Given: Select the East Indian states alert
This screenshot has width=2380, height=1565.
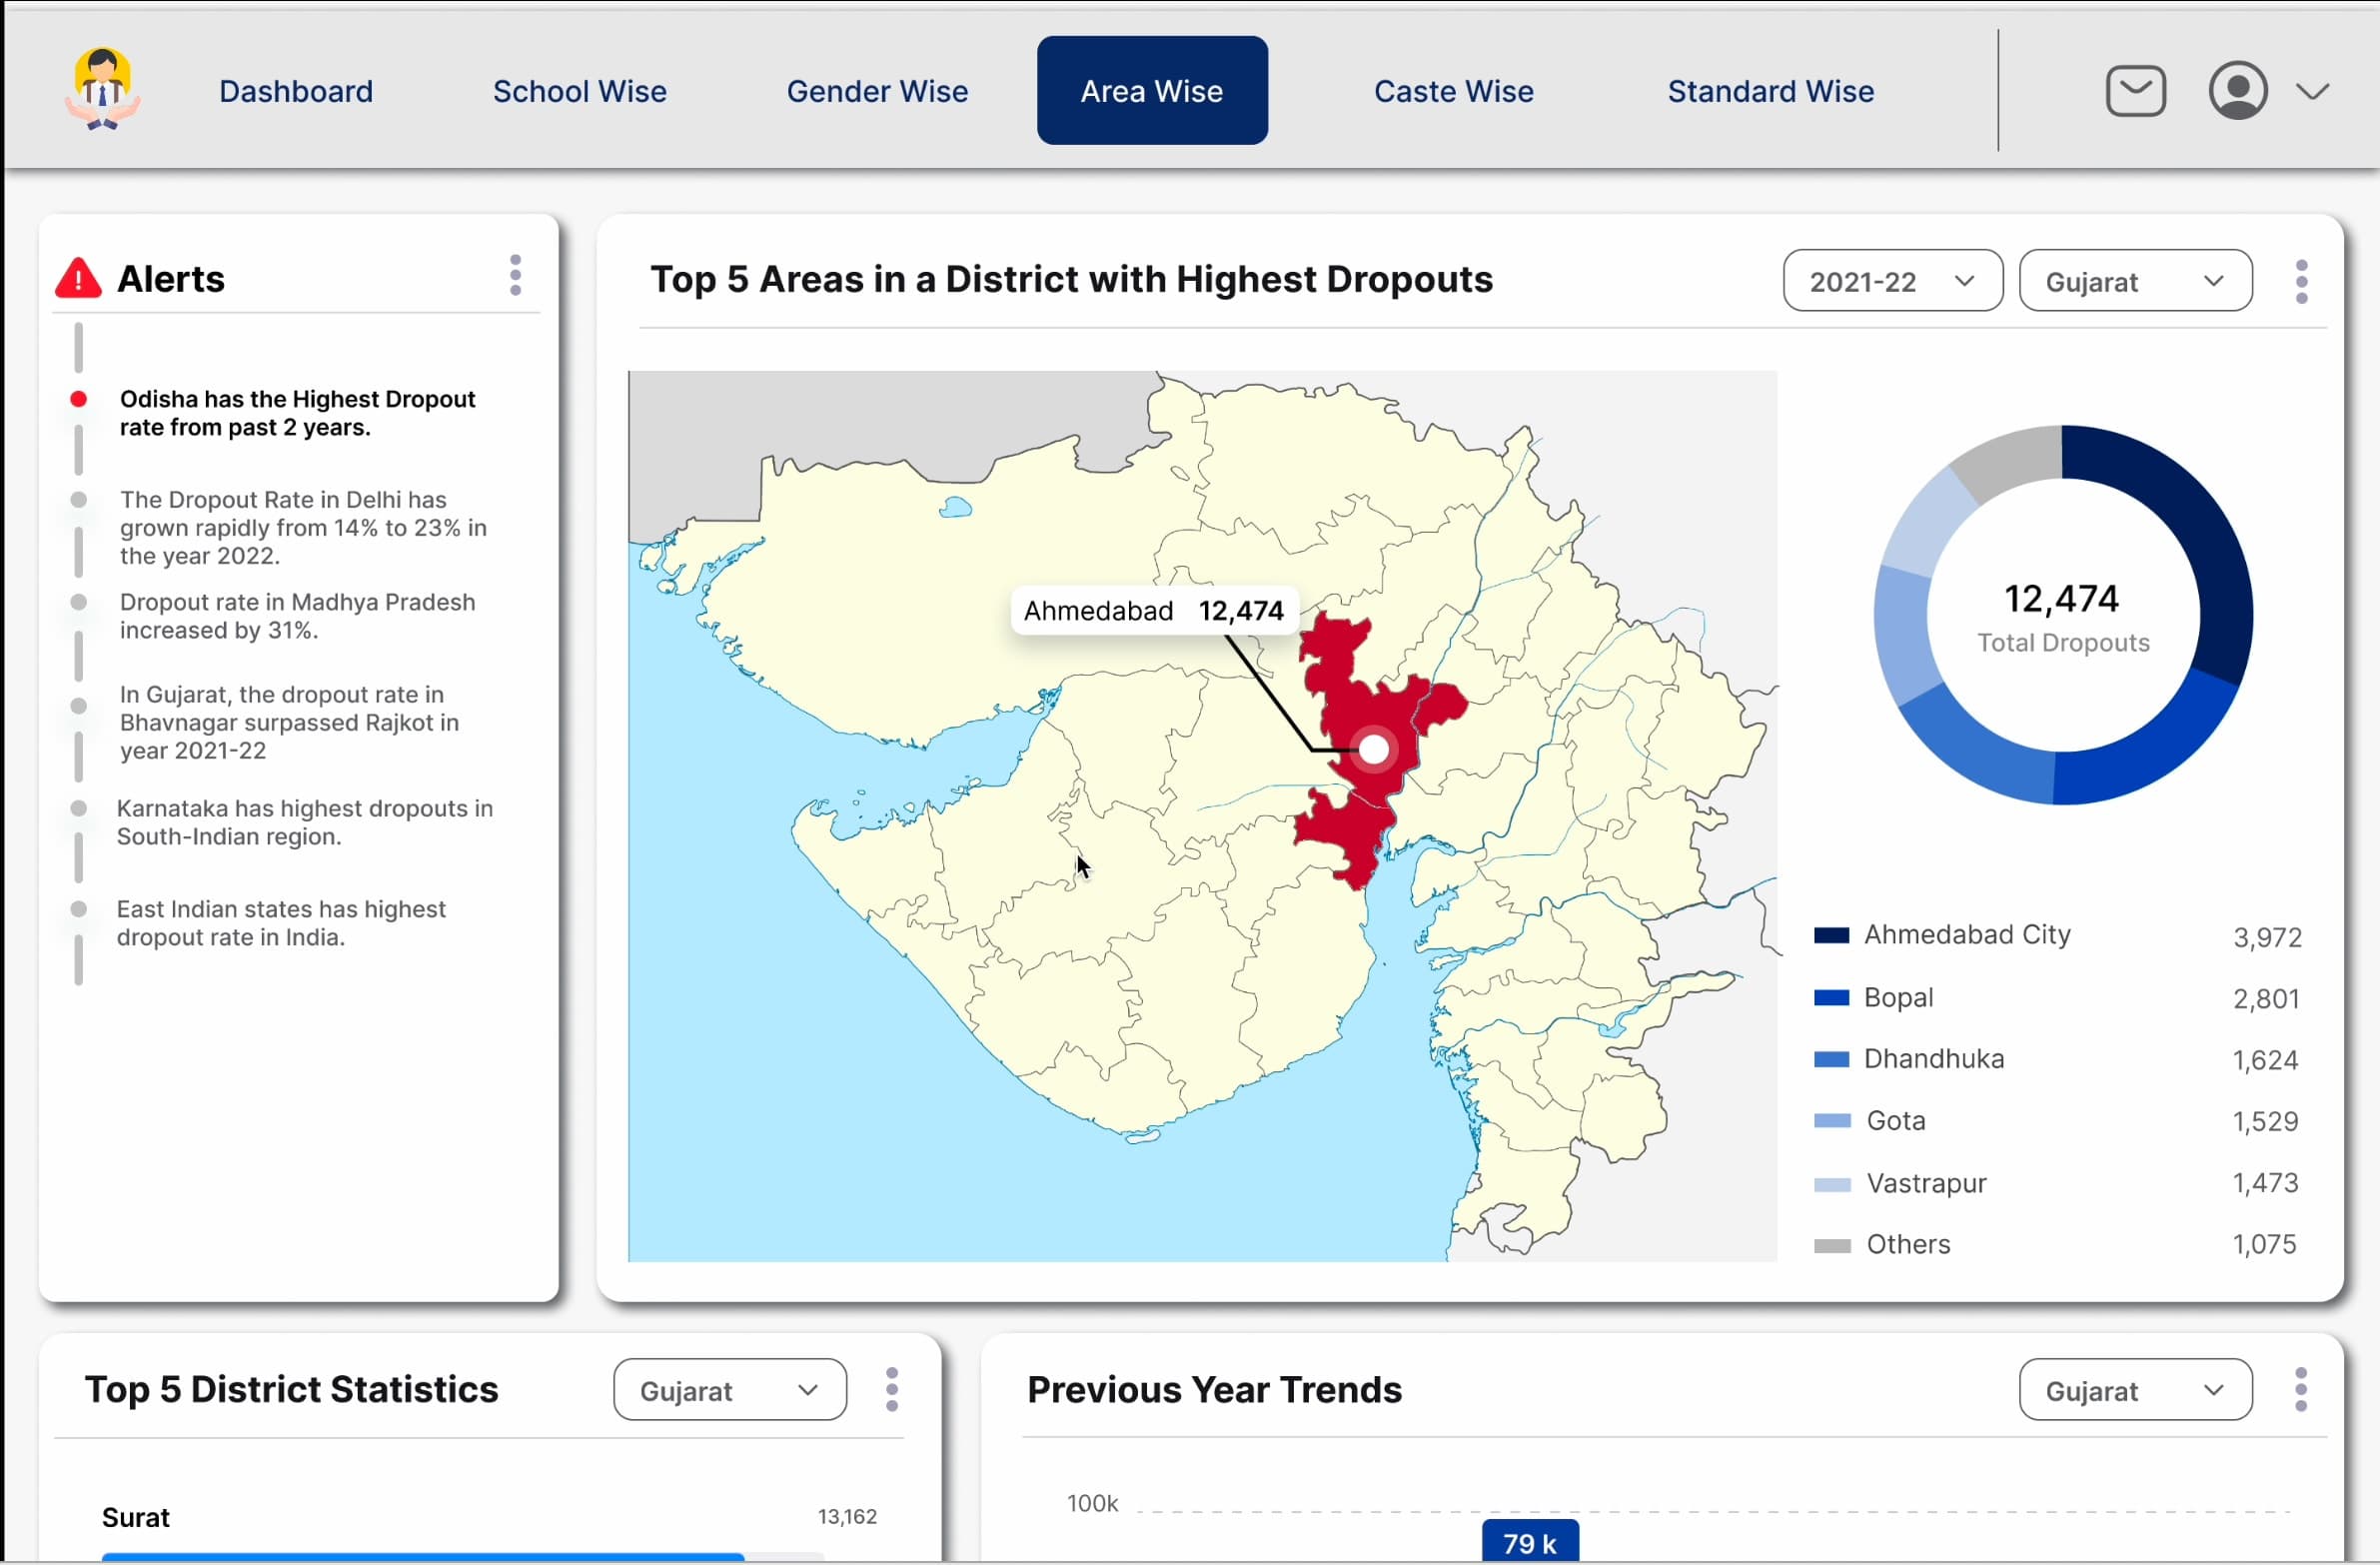Looking at the screenshot, I should click(281, 923).
